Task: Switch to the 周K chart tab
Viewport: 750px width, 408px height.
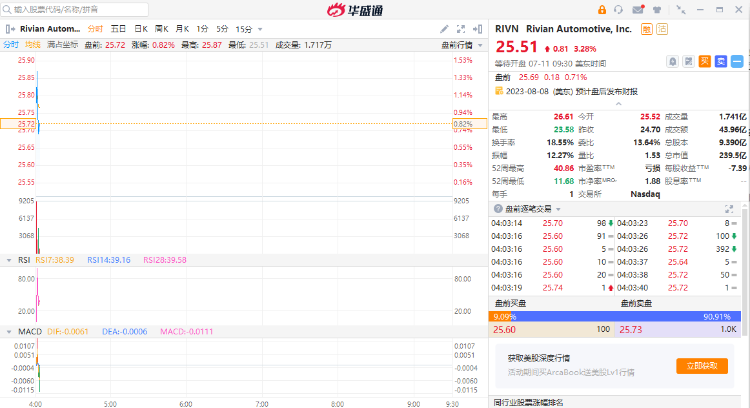Action: tap(162, 29)
